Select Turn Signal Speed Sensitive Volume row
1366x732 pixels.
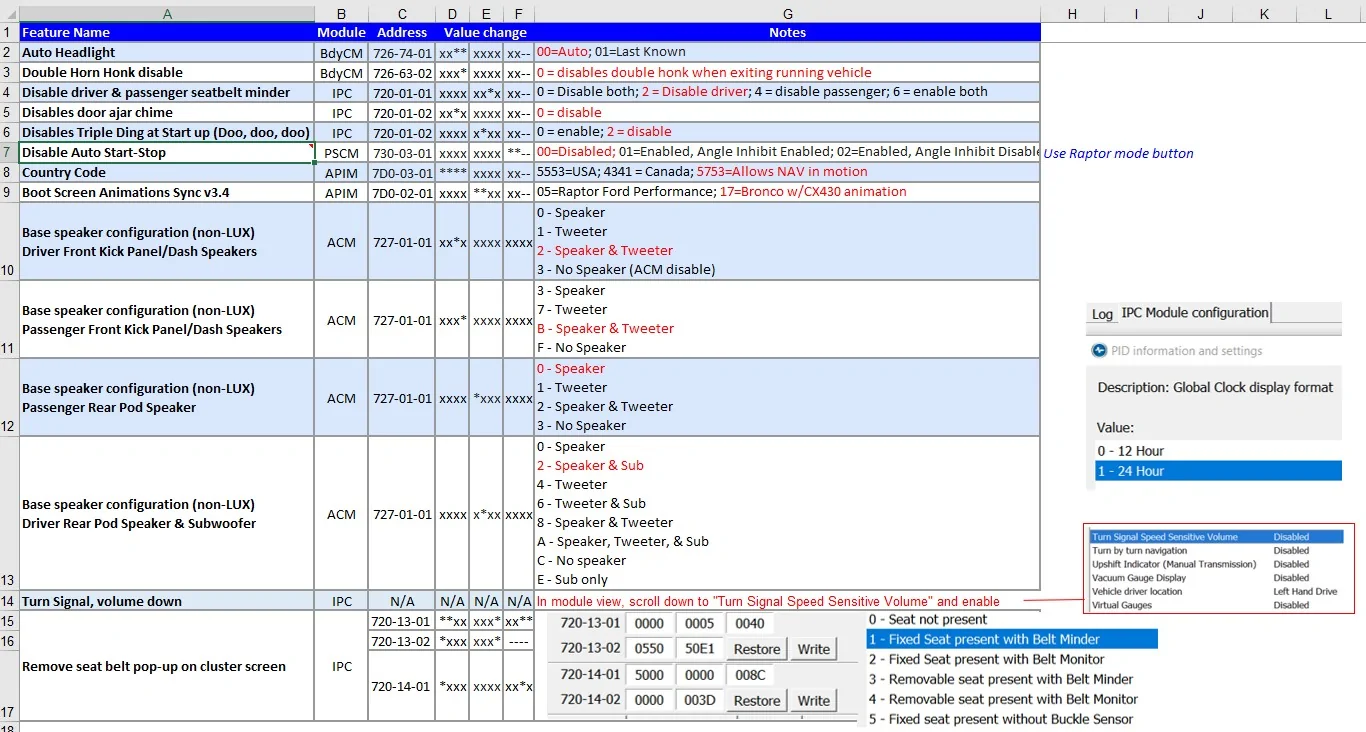tap(1216, 537)
